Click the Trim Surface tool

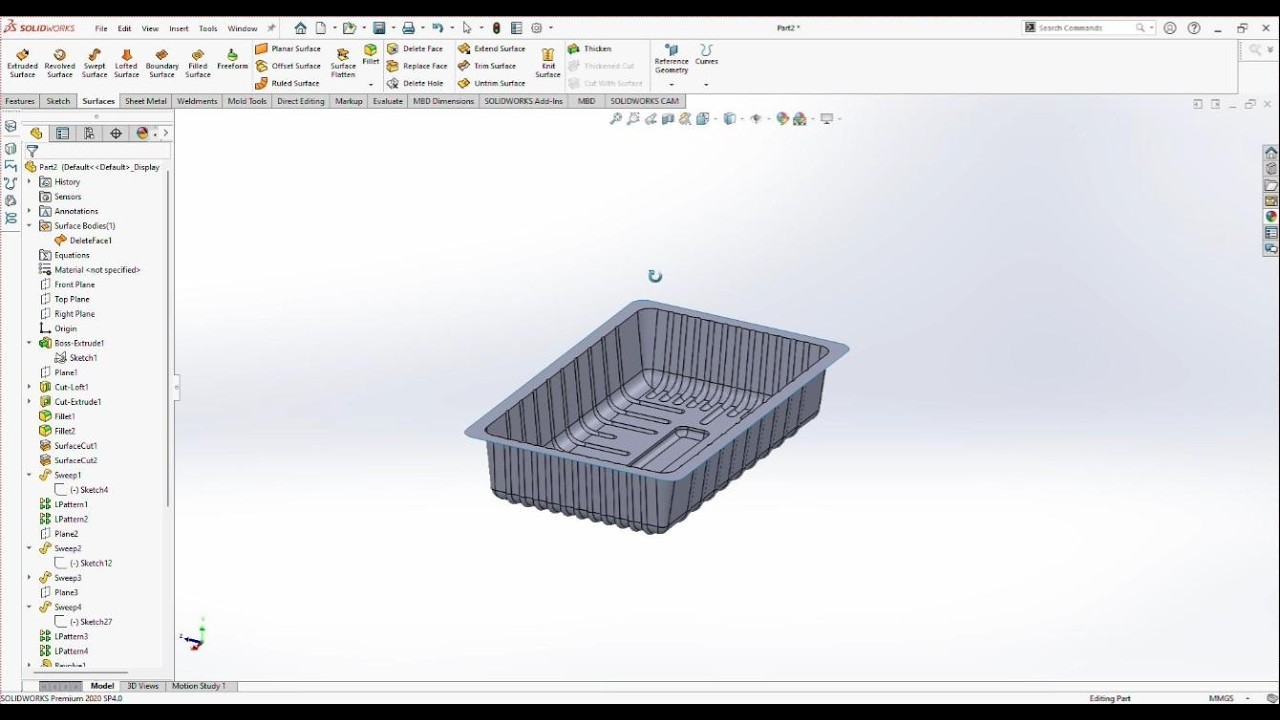point(487,66)
